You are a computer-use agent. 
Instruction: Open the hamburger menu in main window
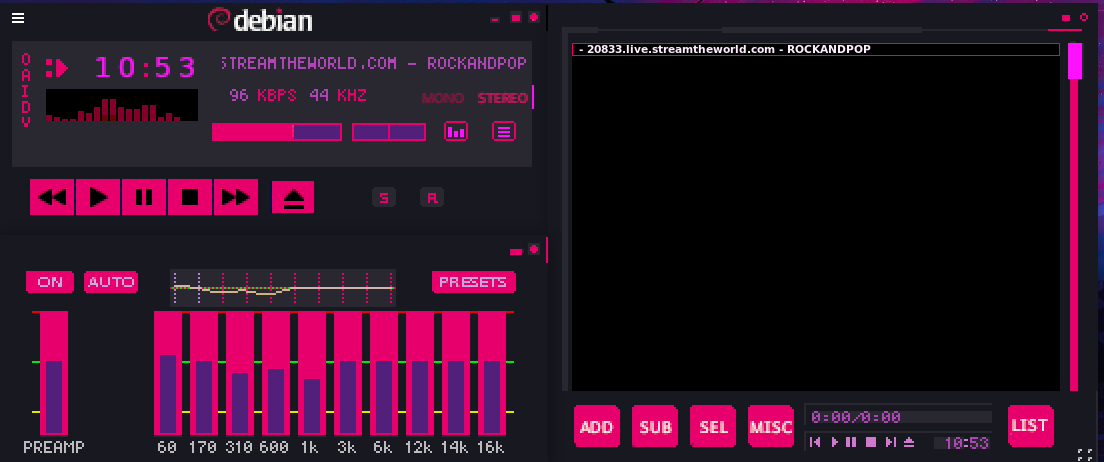coord(18,18)
